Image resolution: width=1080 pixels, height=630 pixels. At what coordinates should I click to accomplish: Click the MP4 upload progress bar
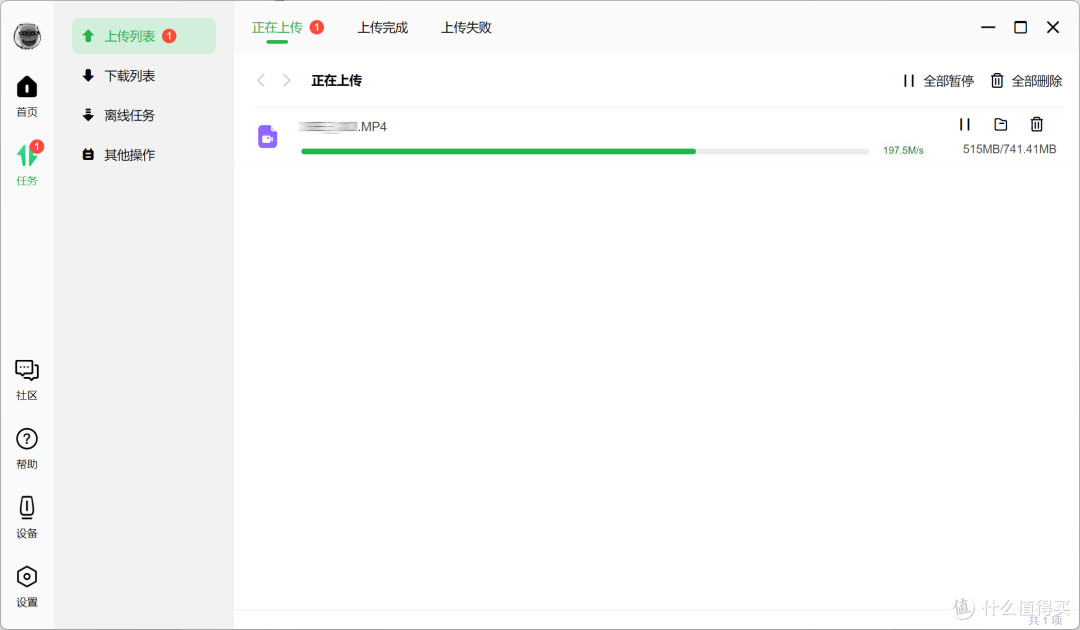click(585, 151)
